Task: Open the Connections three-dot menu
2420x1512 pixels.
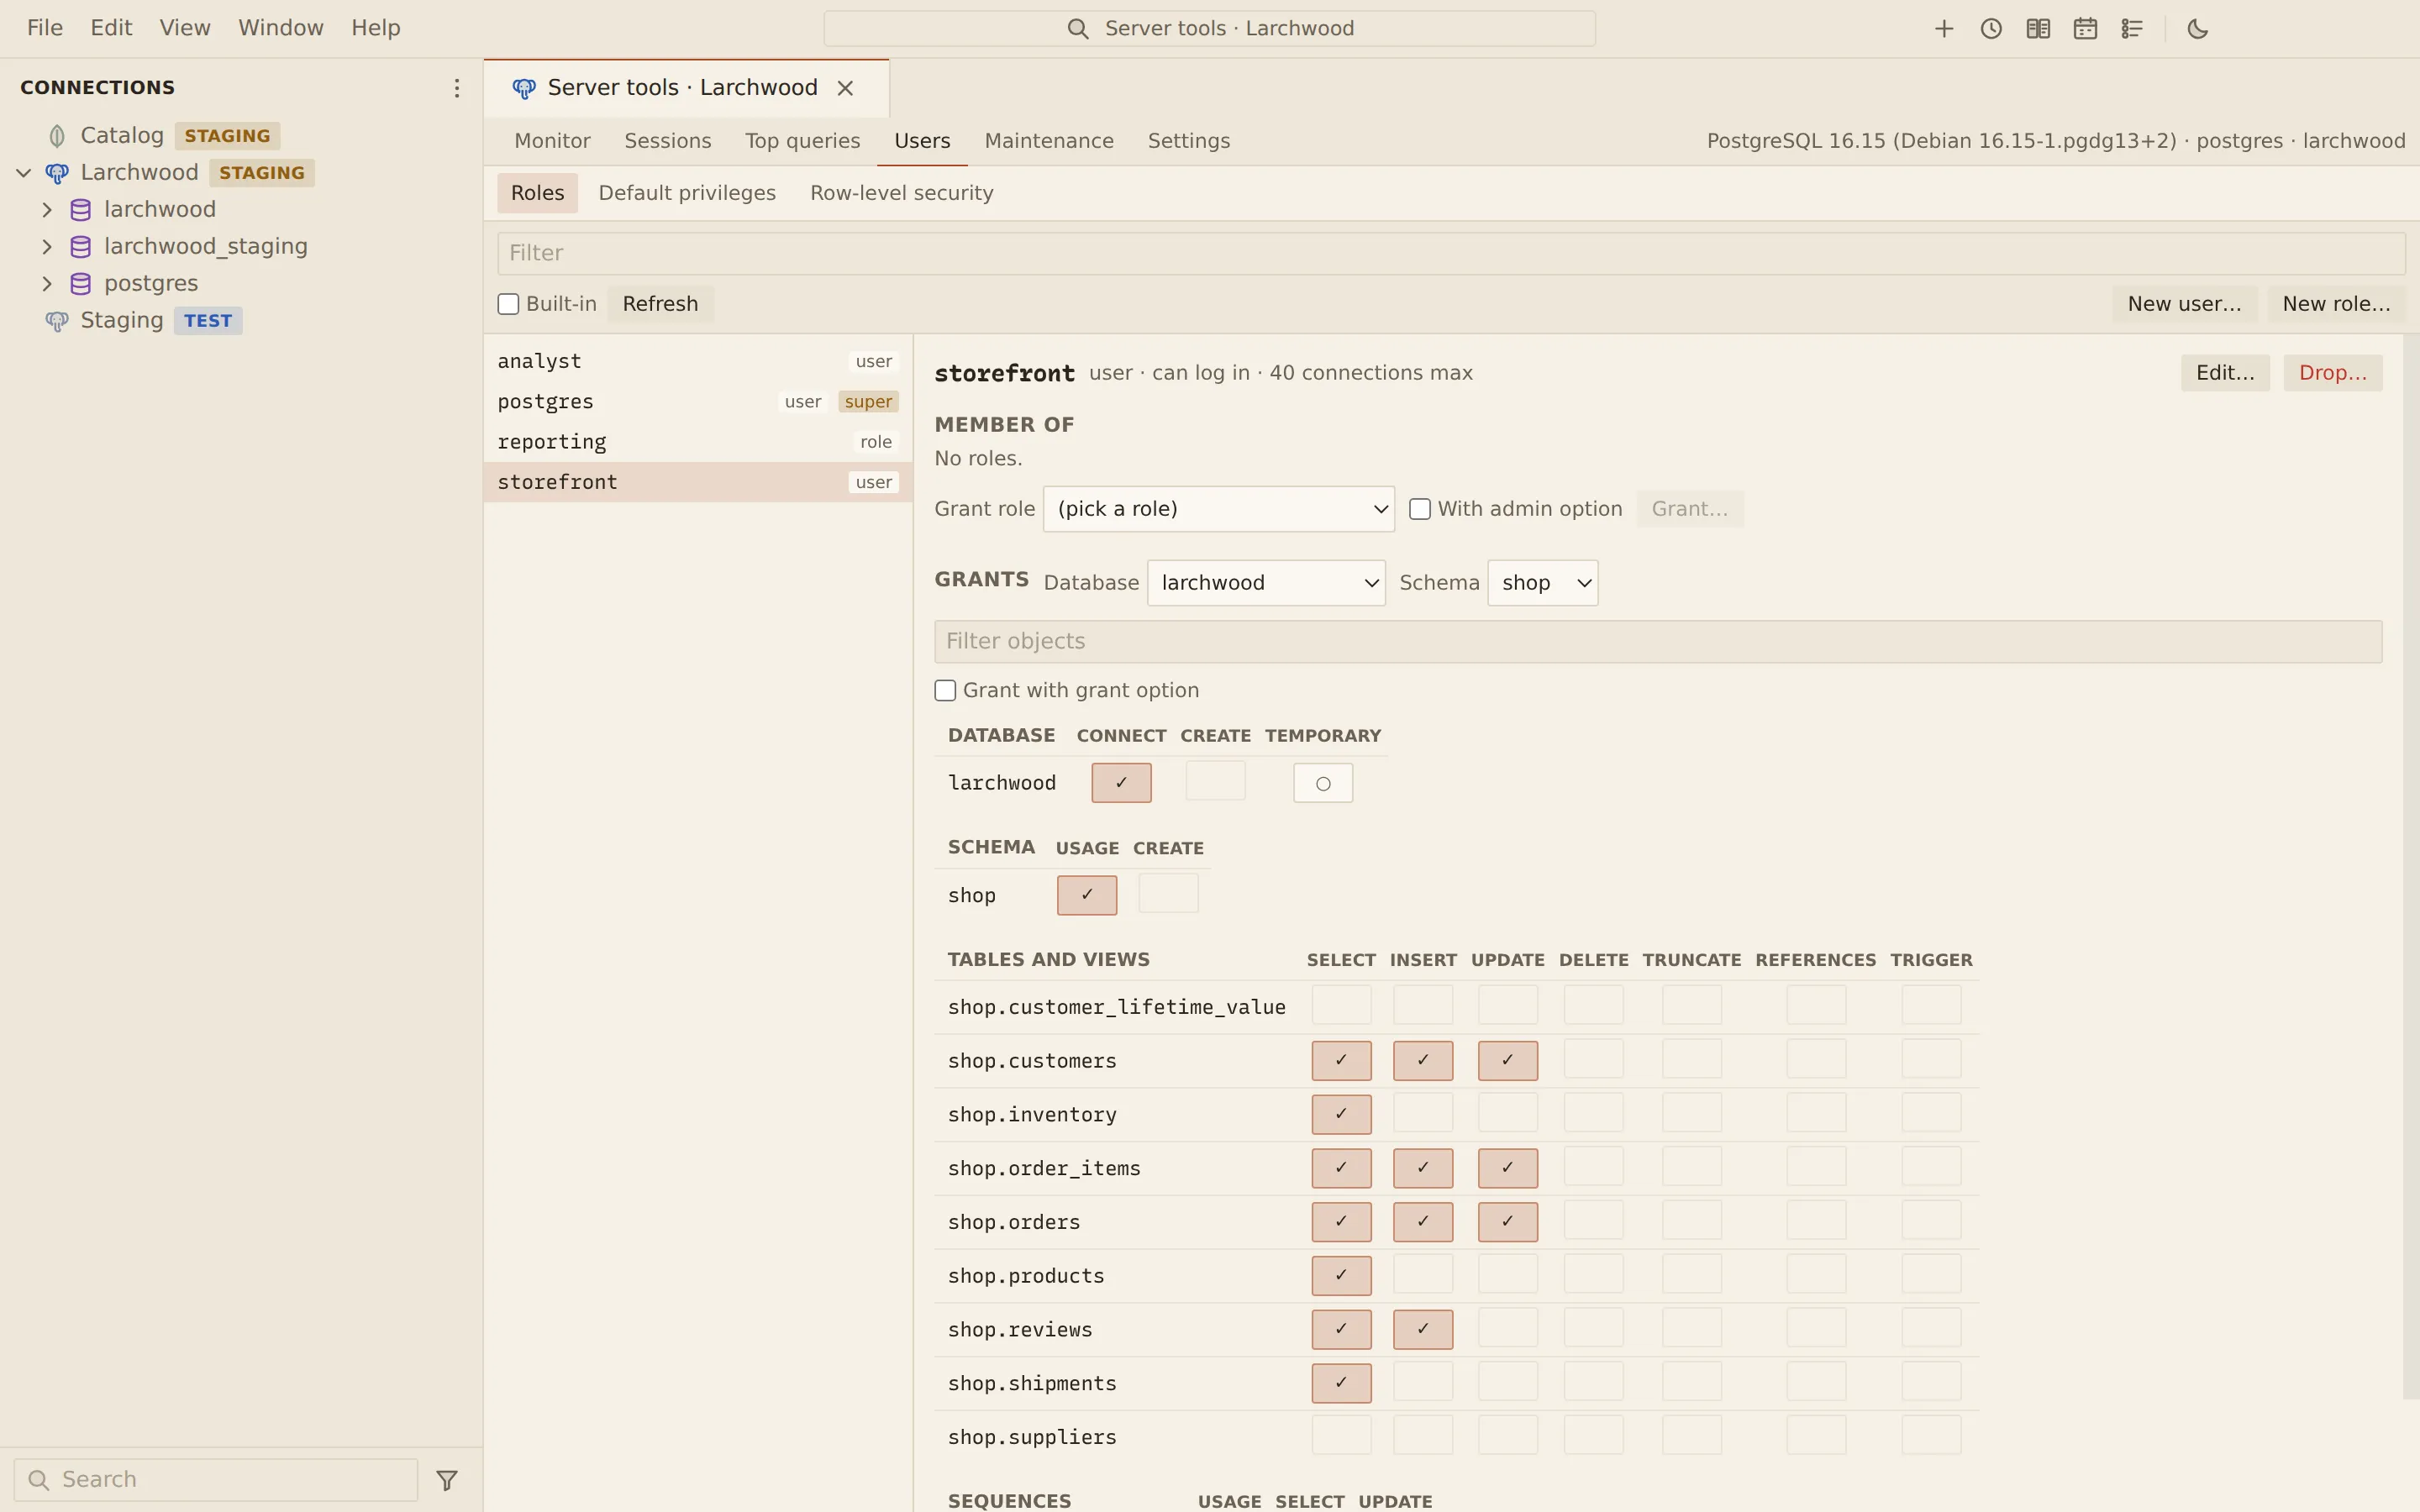Action: tap(456, 88)
